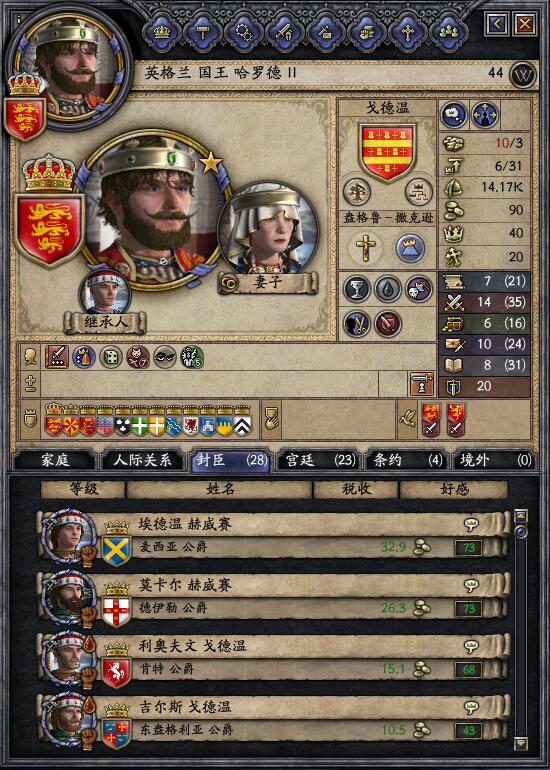Screen dimensions: 550x770
Task: Click the dice trait icon
Action: [111, 358]
